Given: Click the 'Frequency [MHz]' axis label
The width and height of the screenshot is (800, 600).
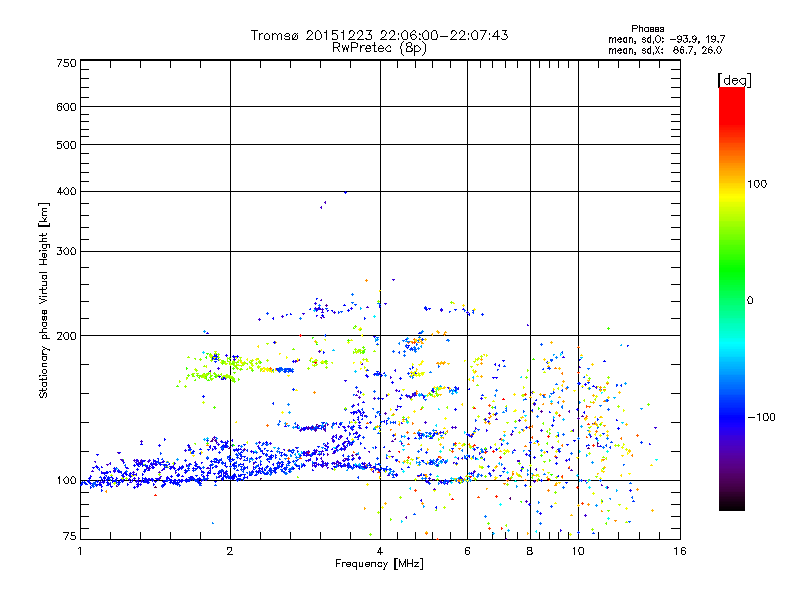Looking at the screenshot, I should [379, 564].
